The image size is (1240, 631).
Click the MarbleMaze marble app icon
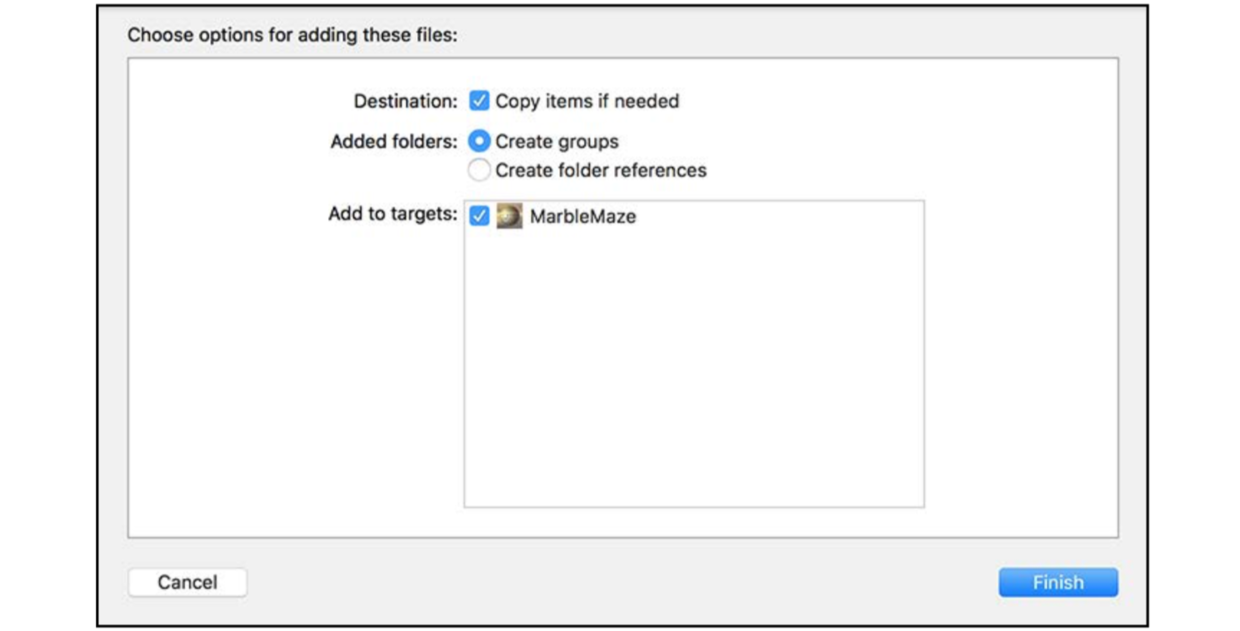tap(510, 216)
